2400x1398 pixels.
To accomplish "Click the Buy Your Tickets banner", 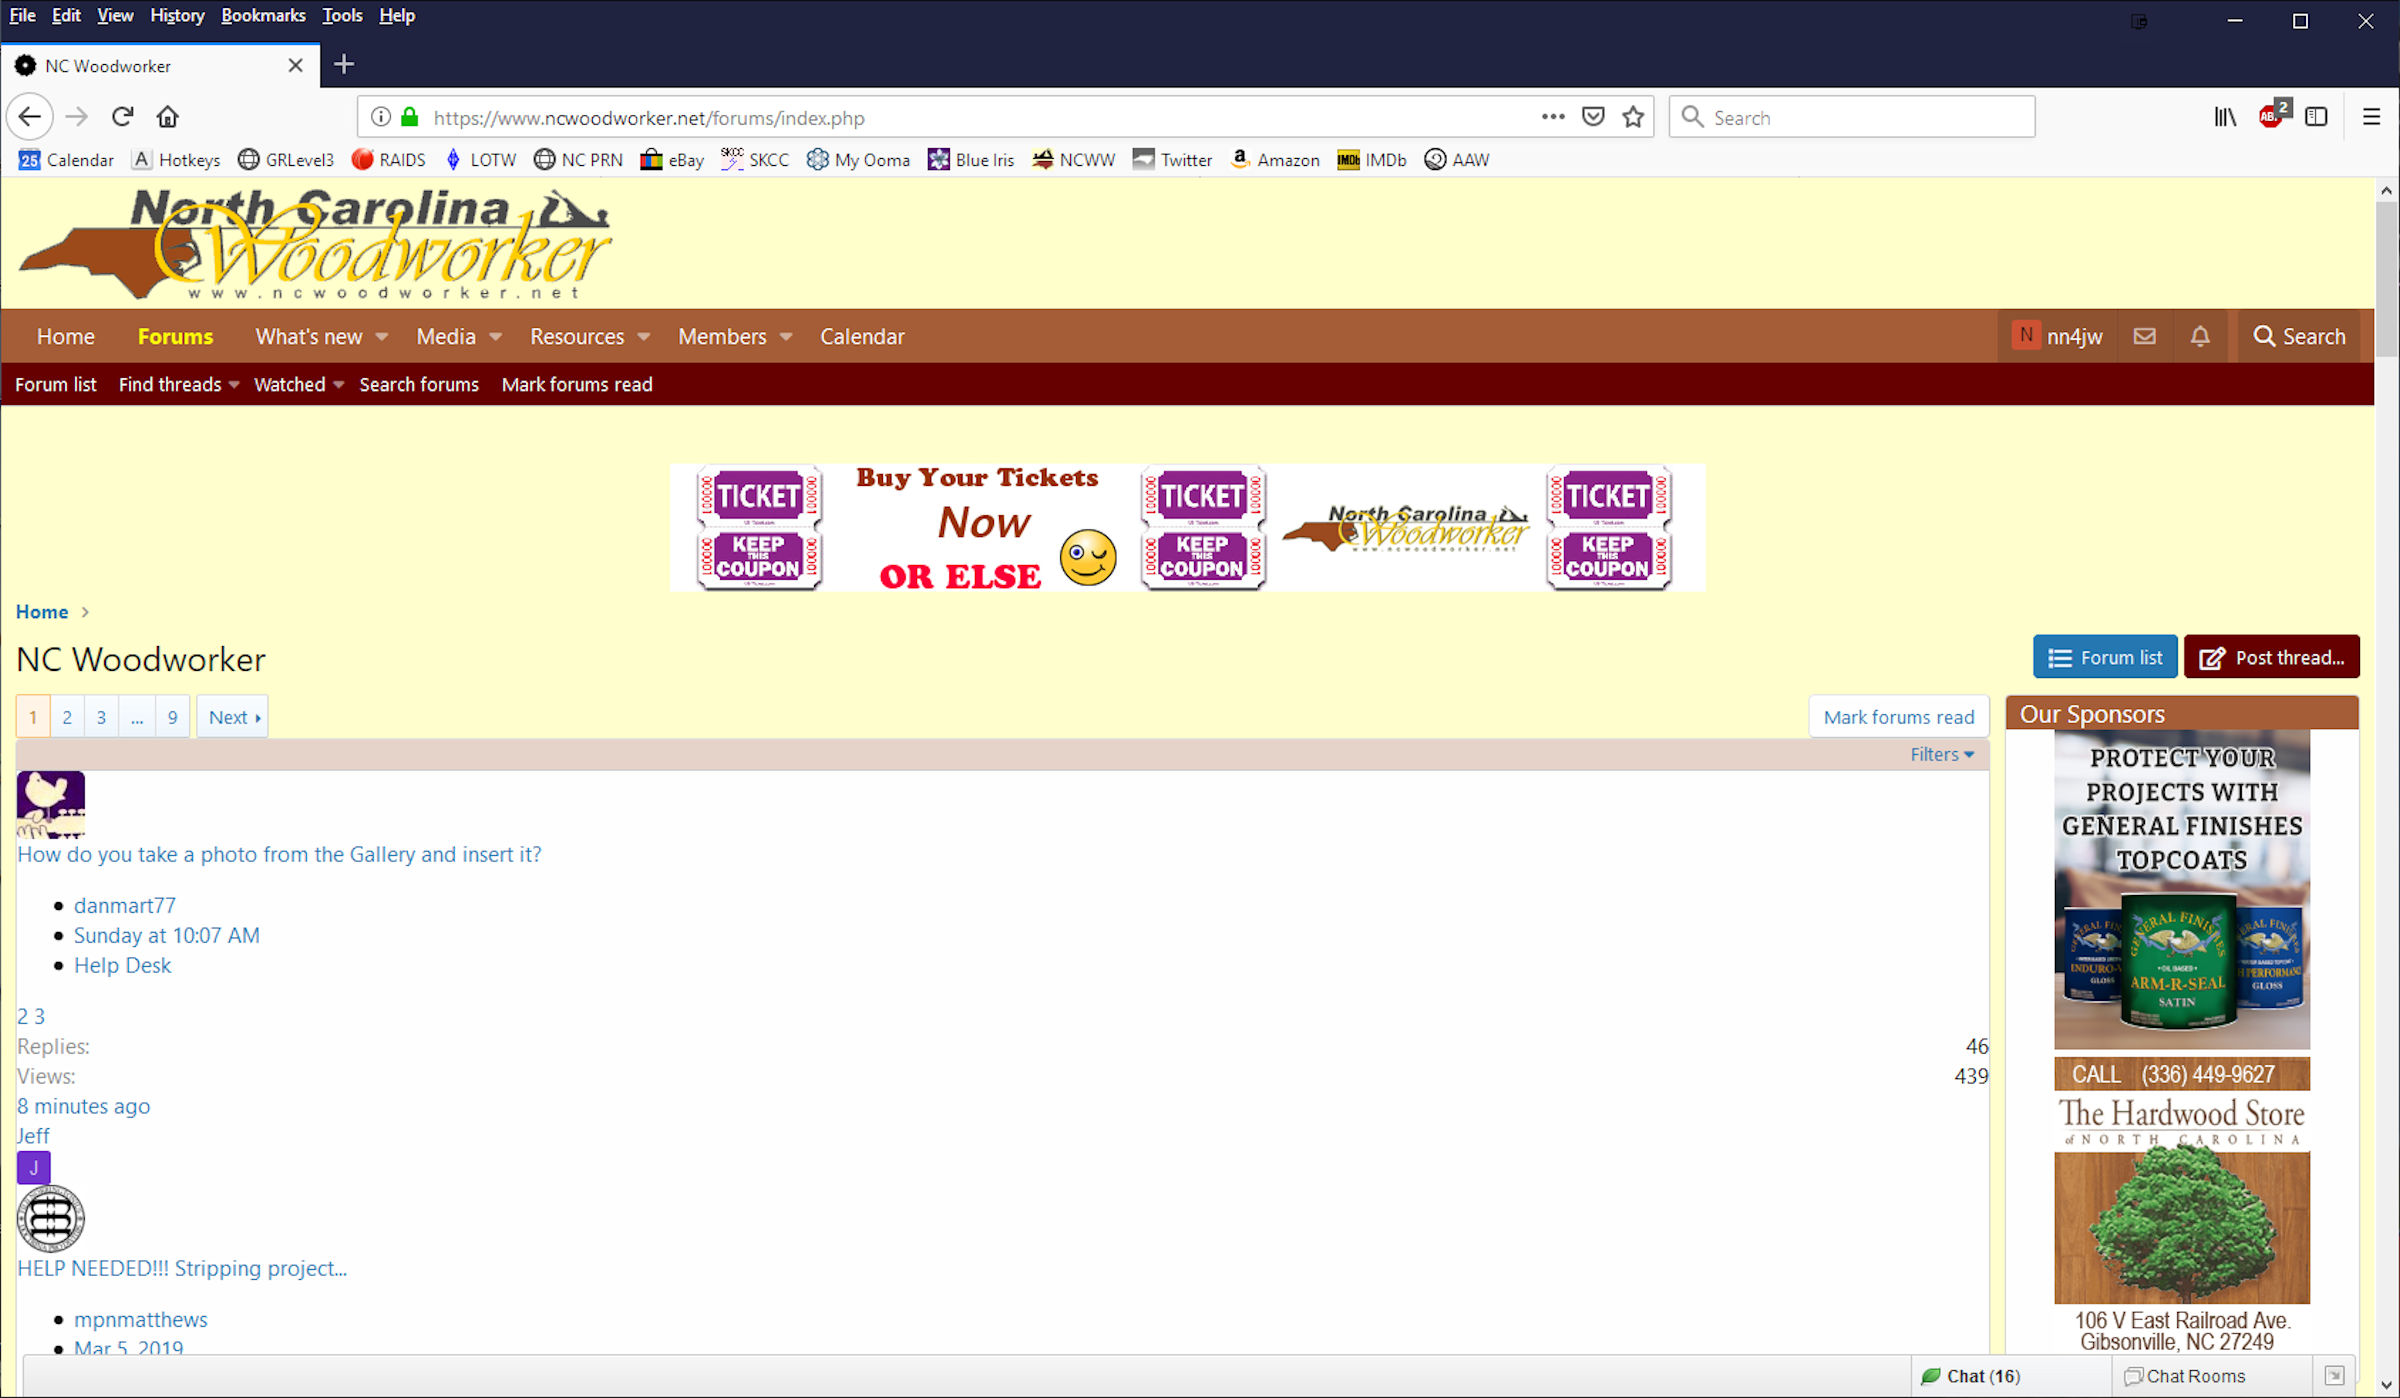I will coord(1187,527).
